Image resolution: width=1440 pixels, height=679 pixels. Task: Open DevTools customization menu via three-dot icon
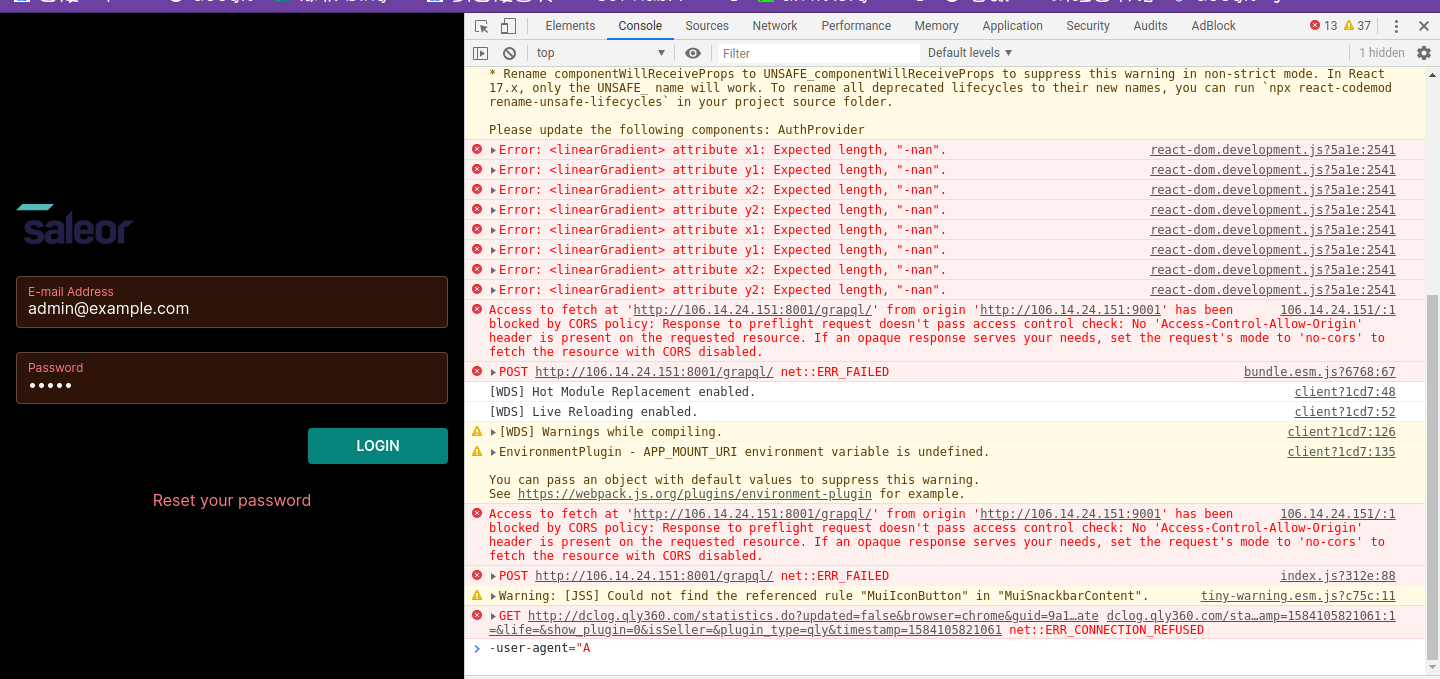coord(1397,26)
